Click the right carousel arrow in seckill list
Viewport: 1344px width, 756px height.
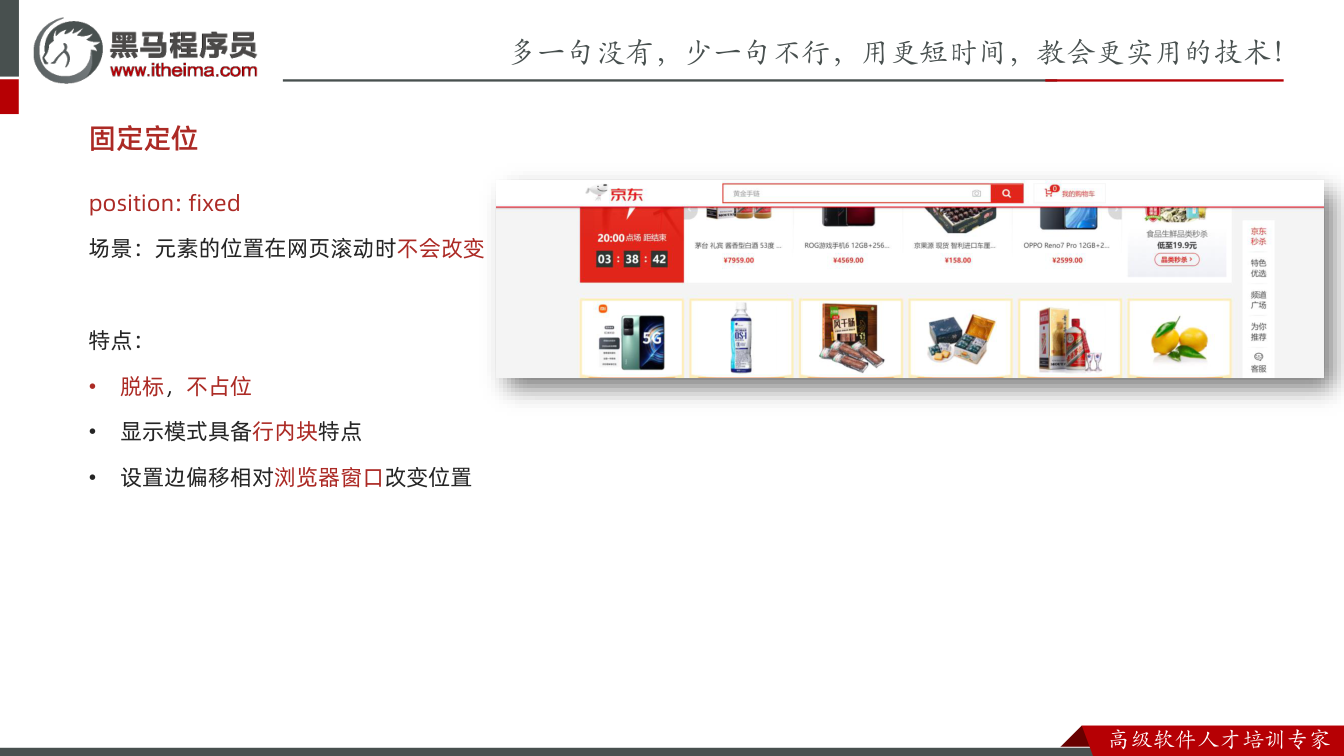pos(1116,213)
